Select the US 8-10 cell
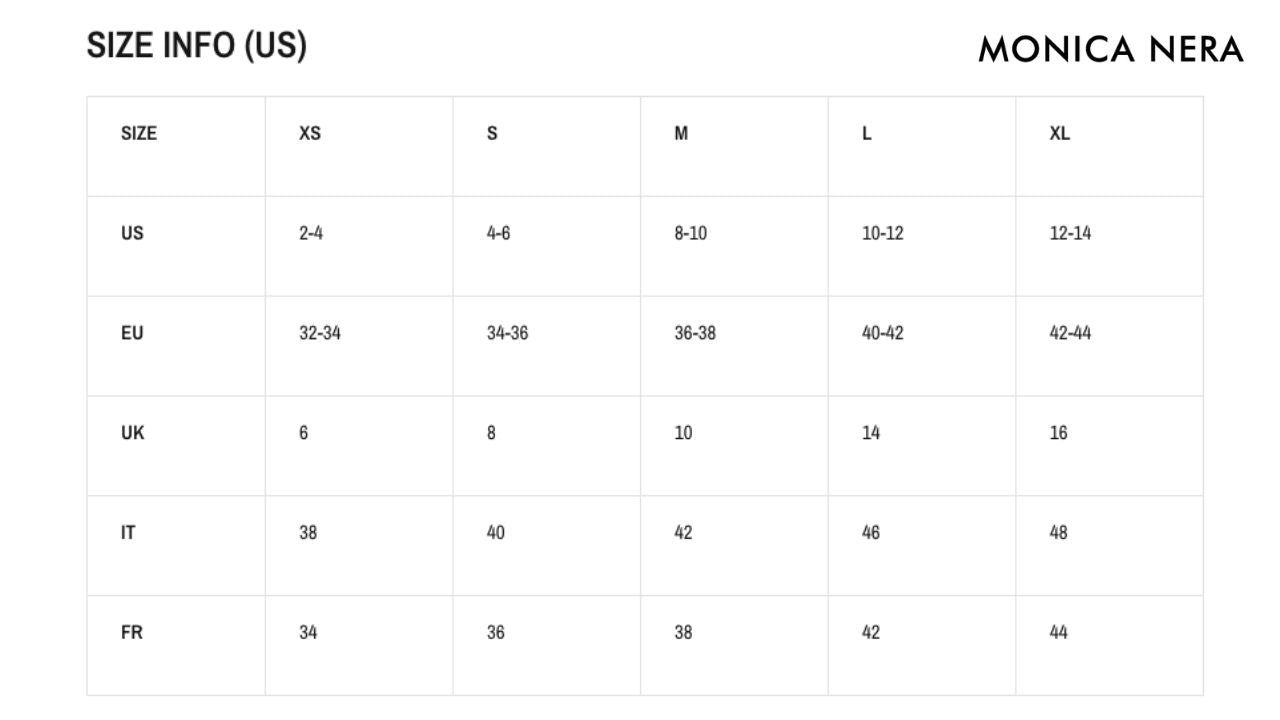 691,233
